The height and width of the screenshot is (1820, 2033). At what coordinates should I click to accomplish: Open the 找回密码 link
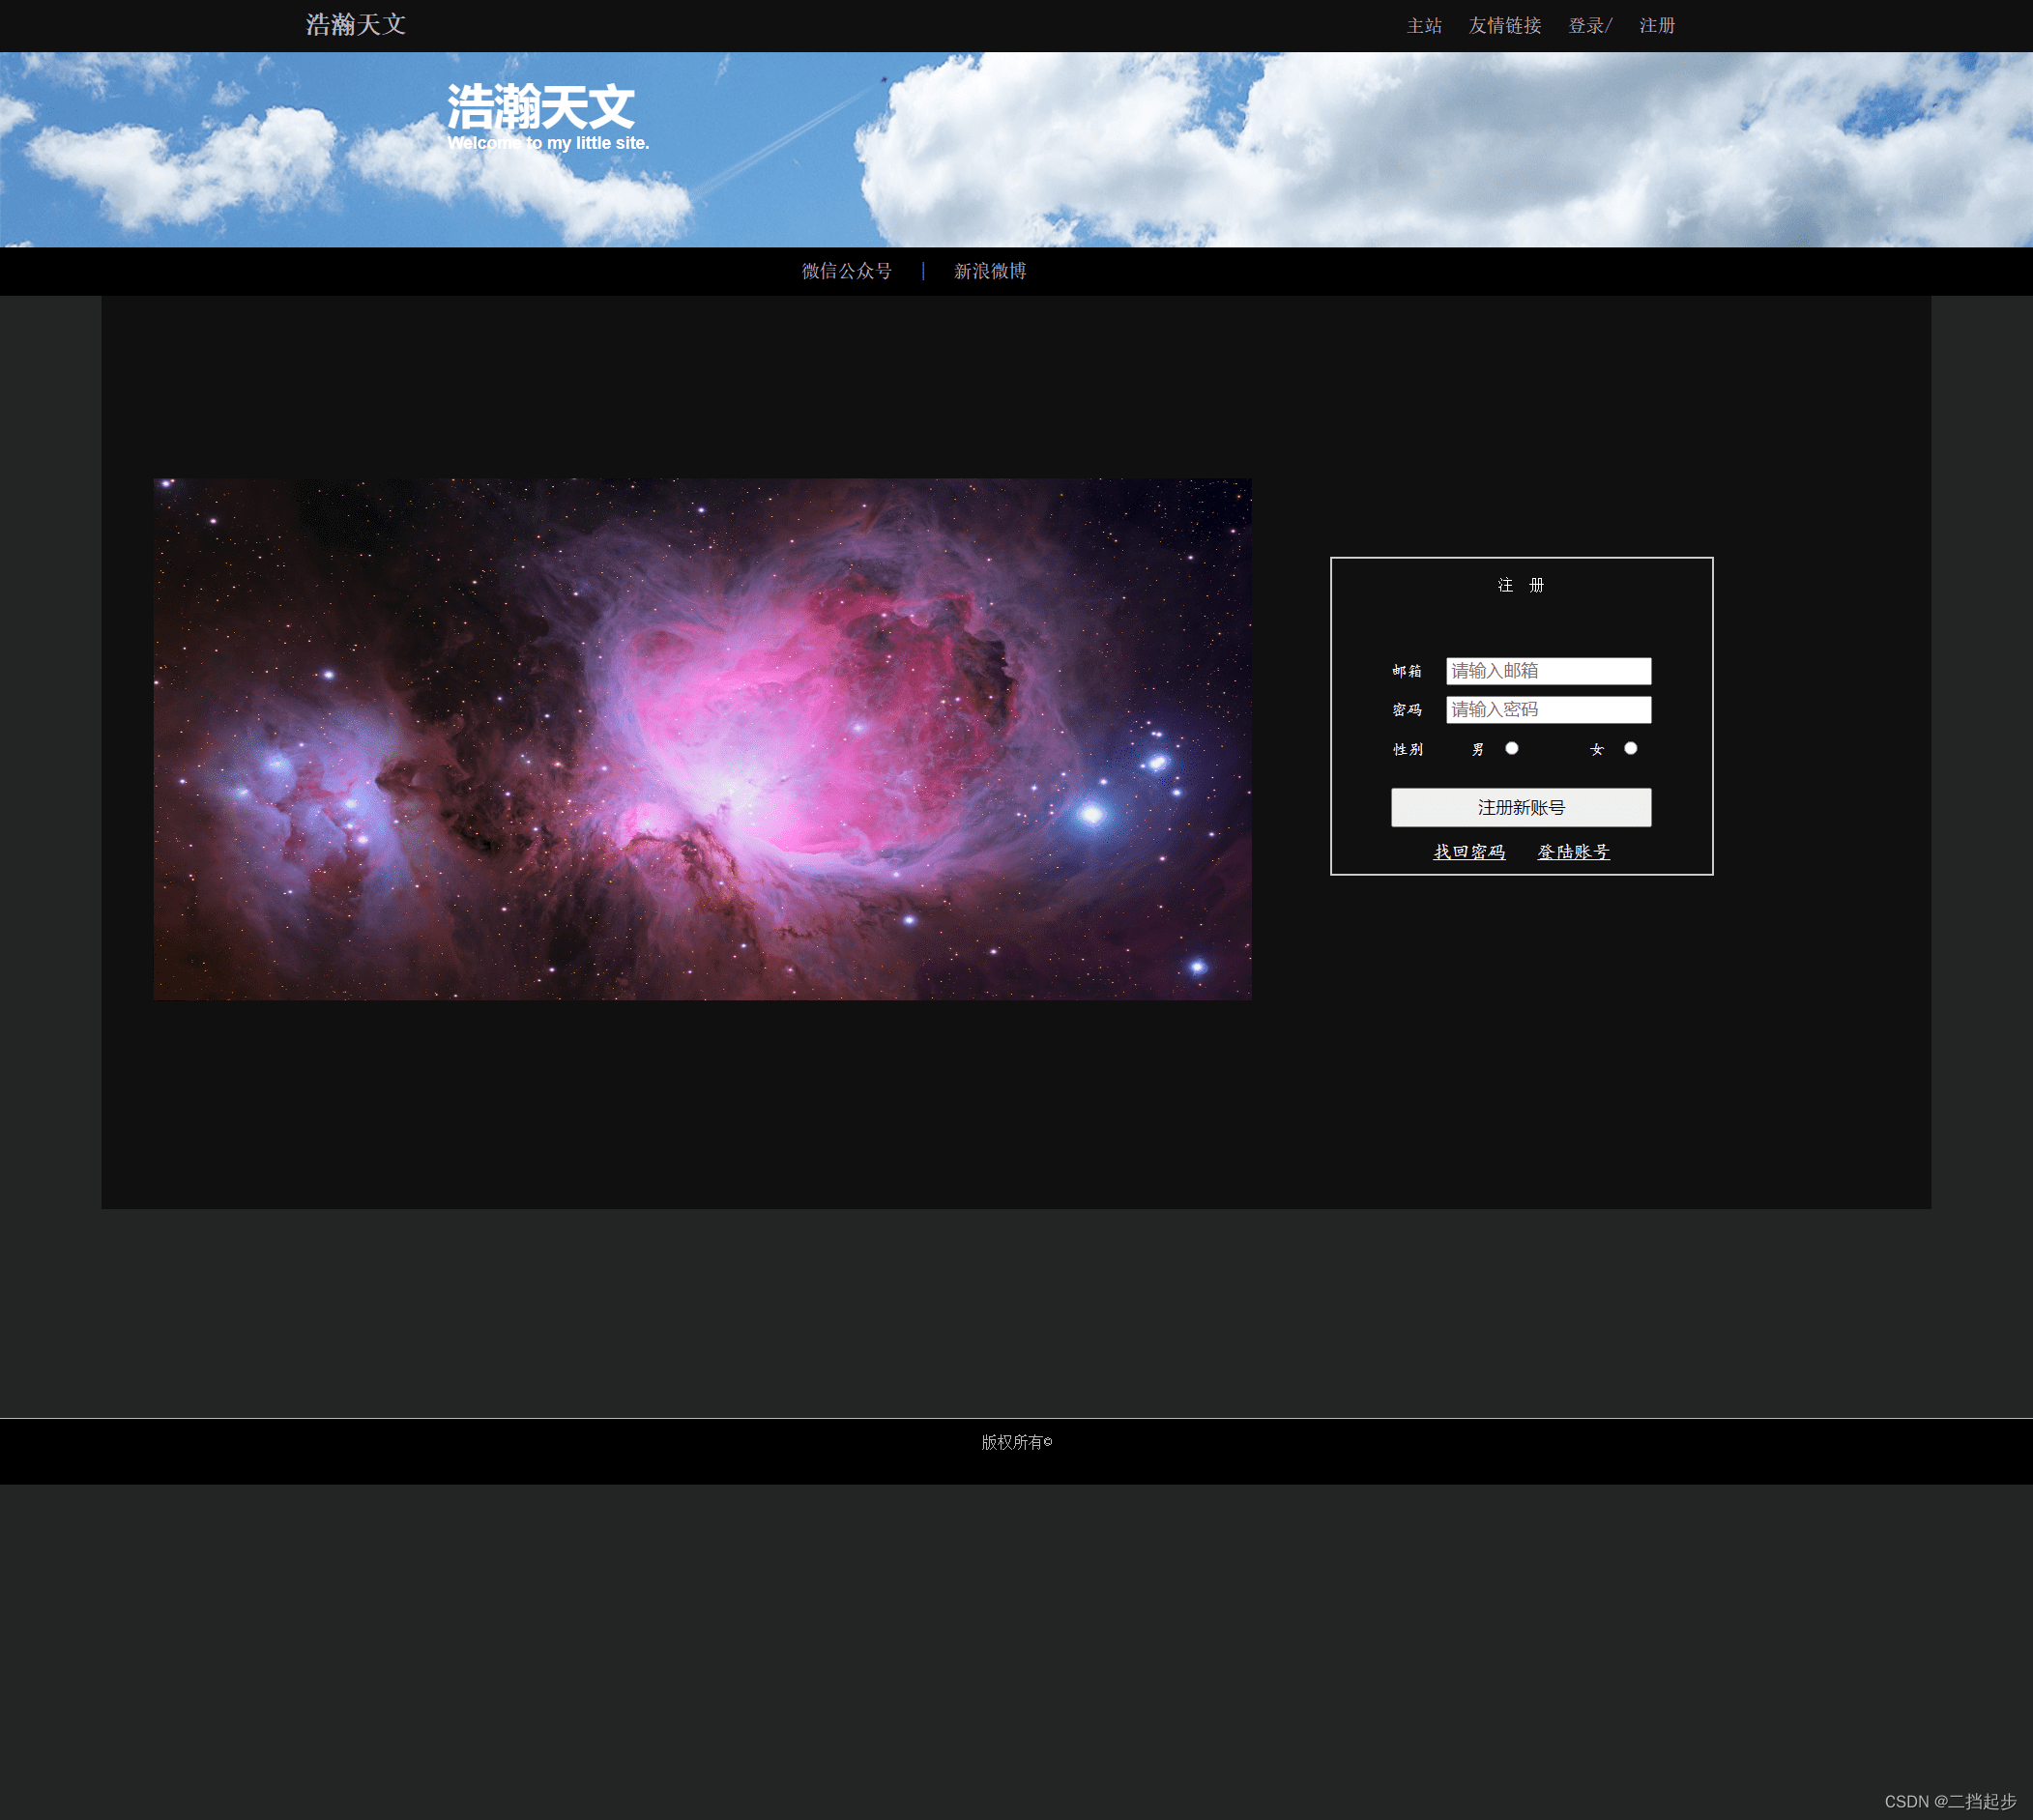coord(1469,852)
